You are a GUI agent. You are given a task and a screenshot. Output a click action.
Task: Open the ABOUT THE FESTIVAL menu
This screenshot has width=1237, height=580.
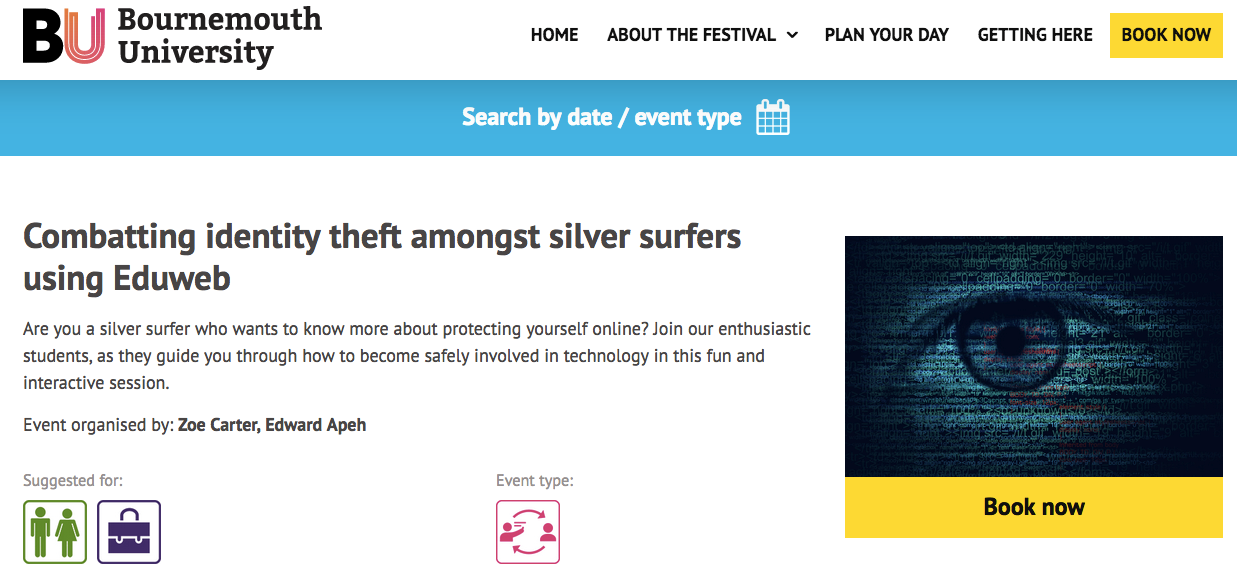[691, 35]
